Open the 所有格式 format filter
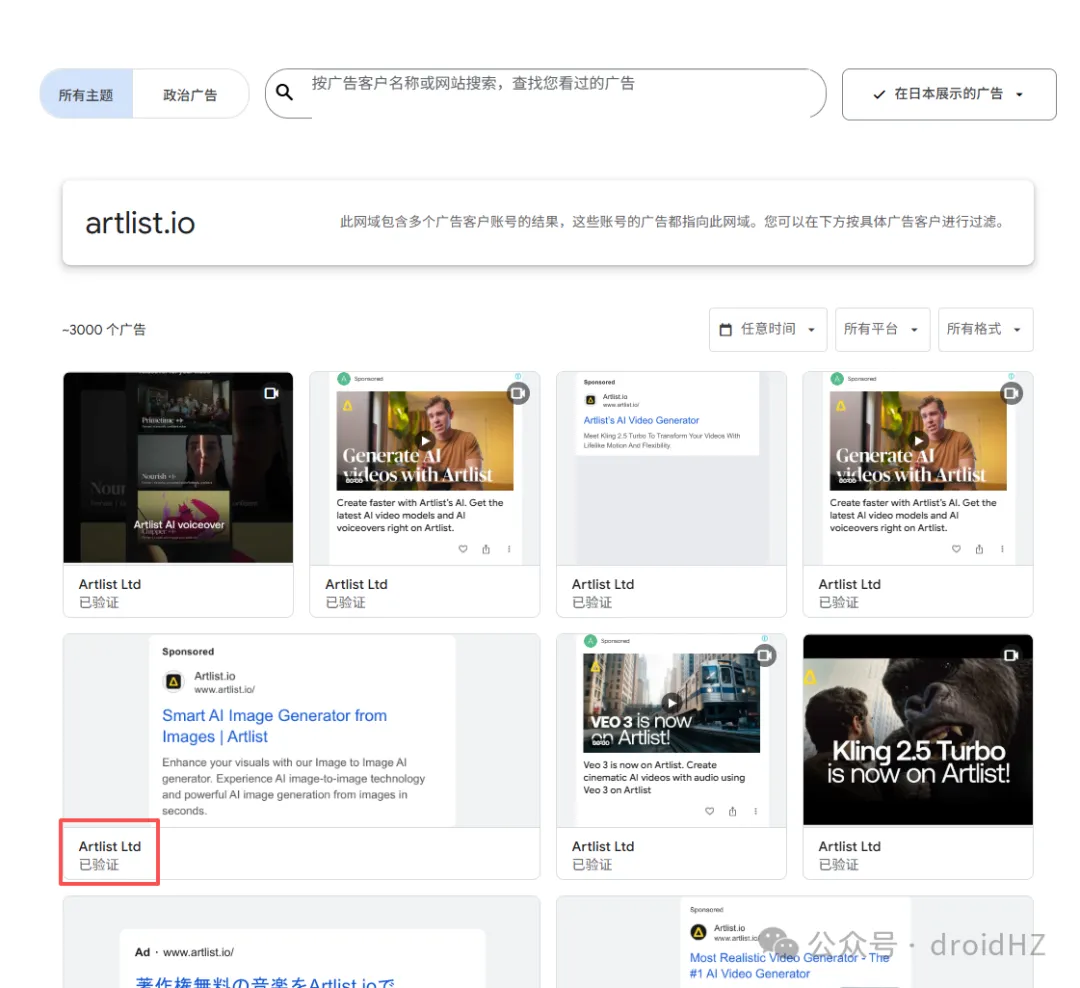 point(984,329)
